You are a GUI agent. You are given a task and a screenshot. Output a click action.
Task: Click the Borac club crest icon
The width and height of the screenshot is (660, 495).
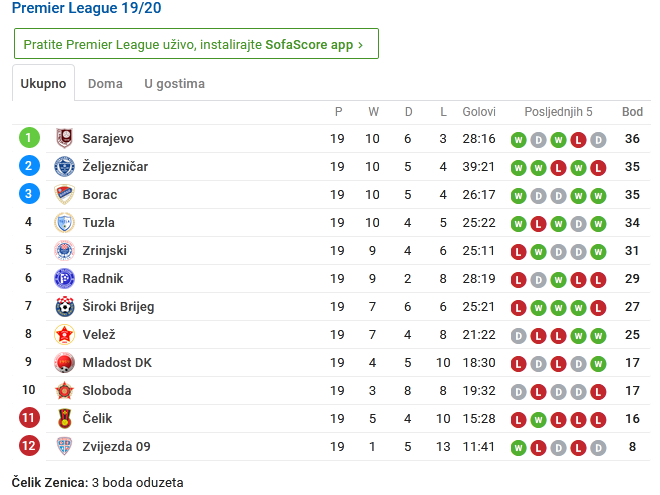click(65, 195)
